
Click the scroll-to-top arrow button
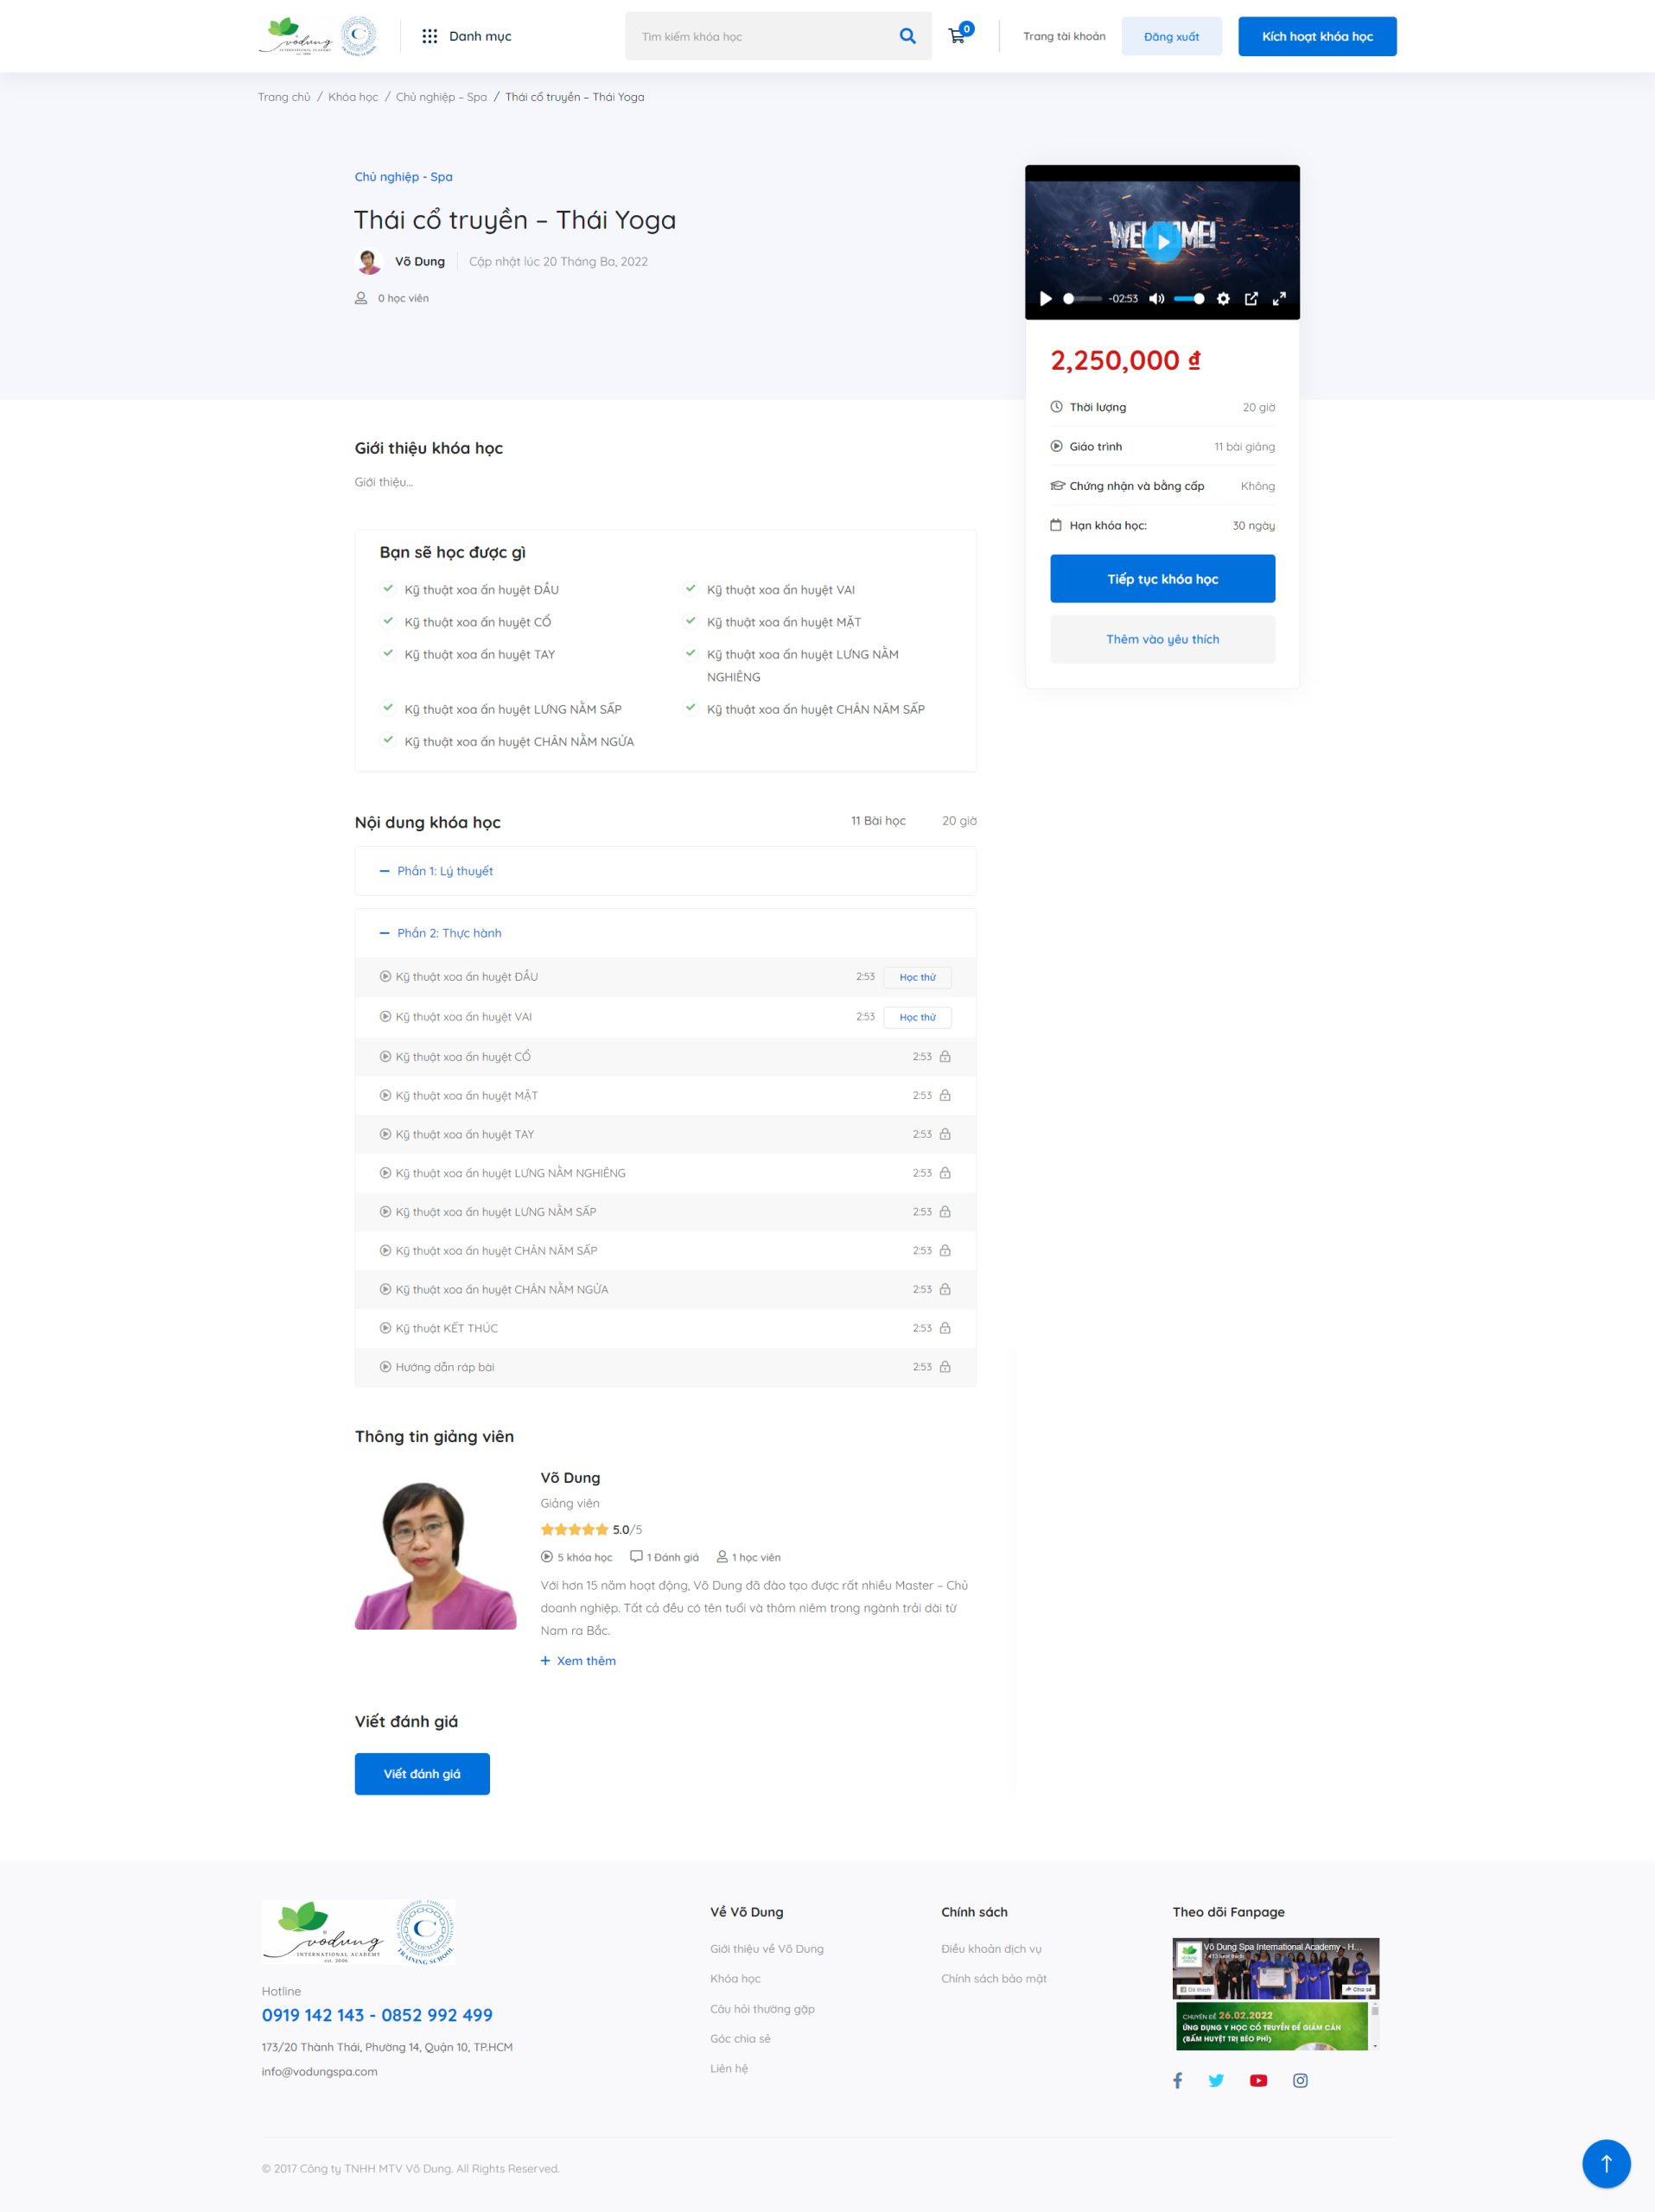click(1605, 2163)
